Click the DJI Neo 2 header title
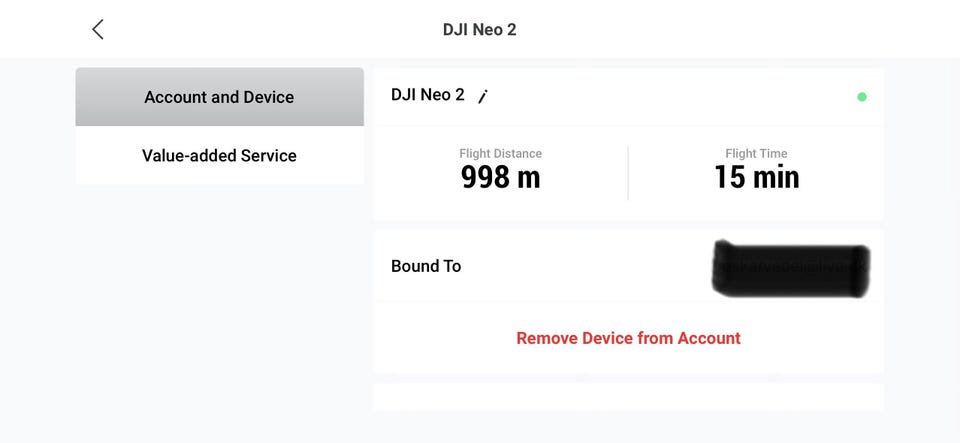The width and height of the screenshot is (960, 443). click(480, 29)
